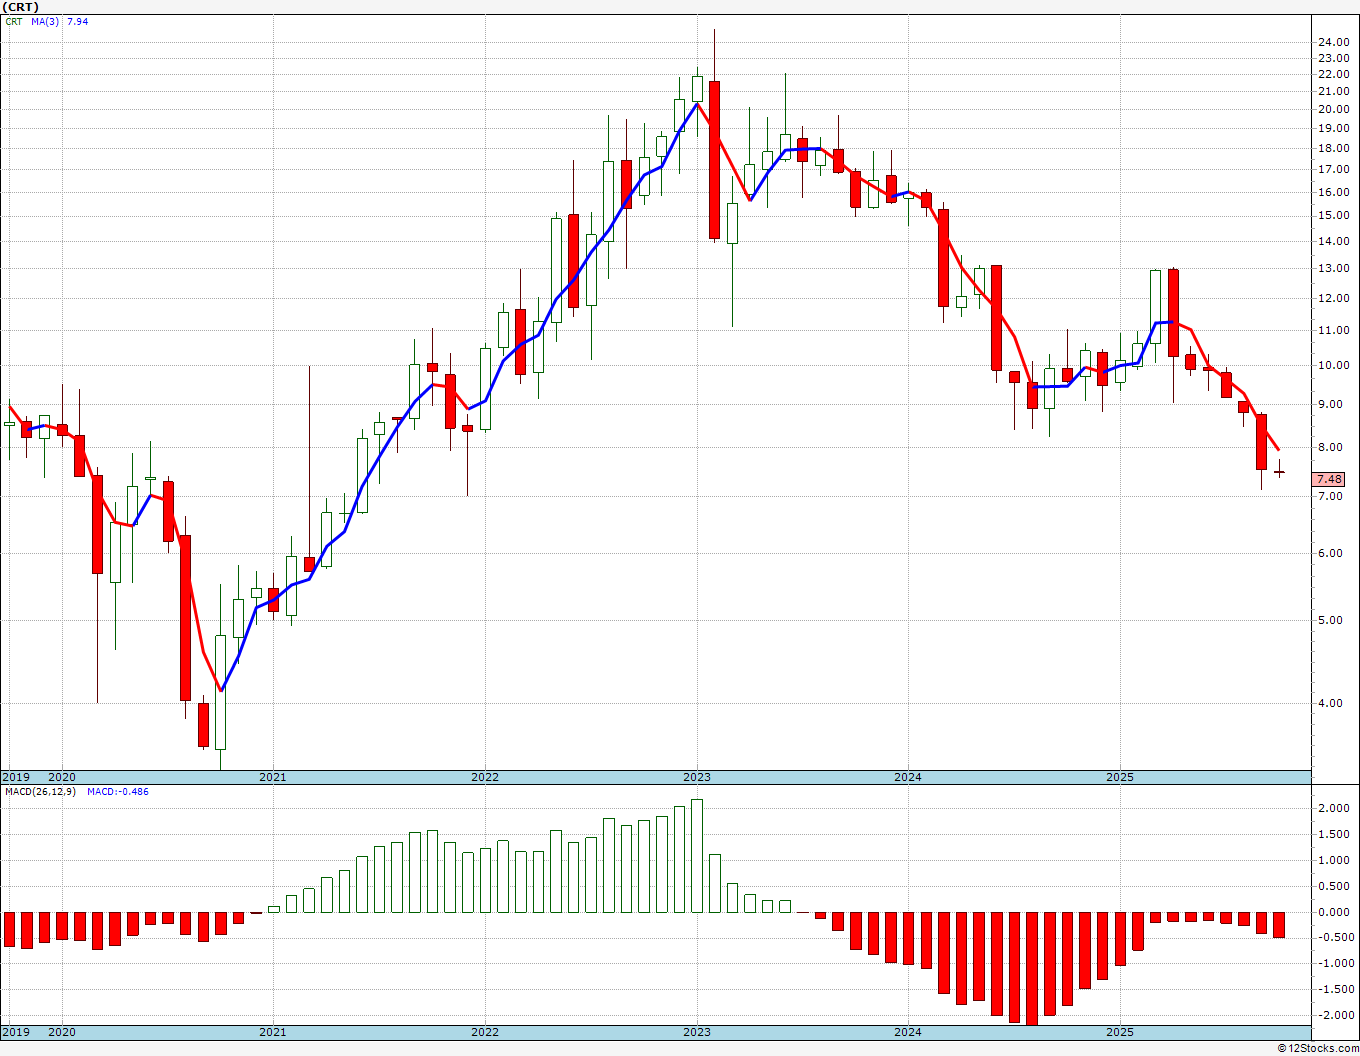The image size is (1360, 1056).
Task: Click the MACD(26,12,9) indicator label
Action: pyautogui.click(x=40, y=791)
